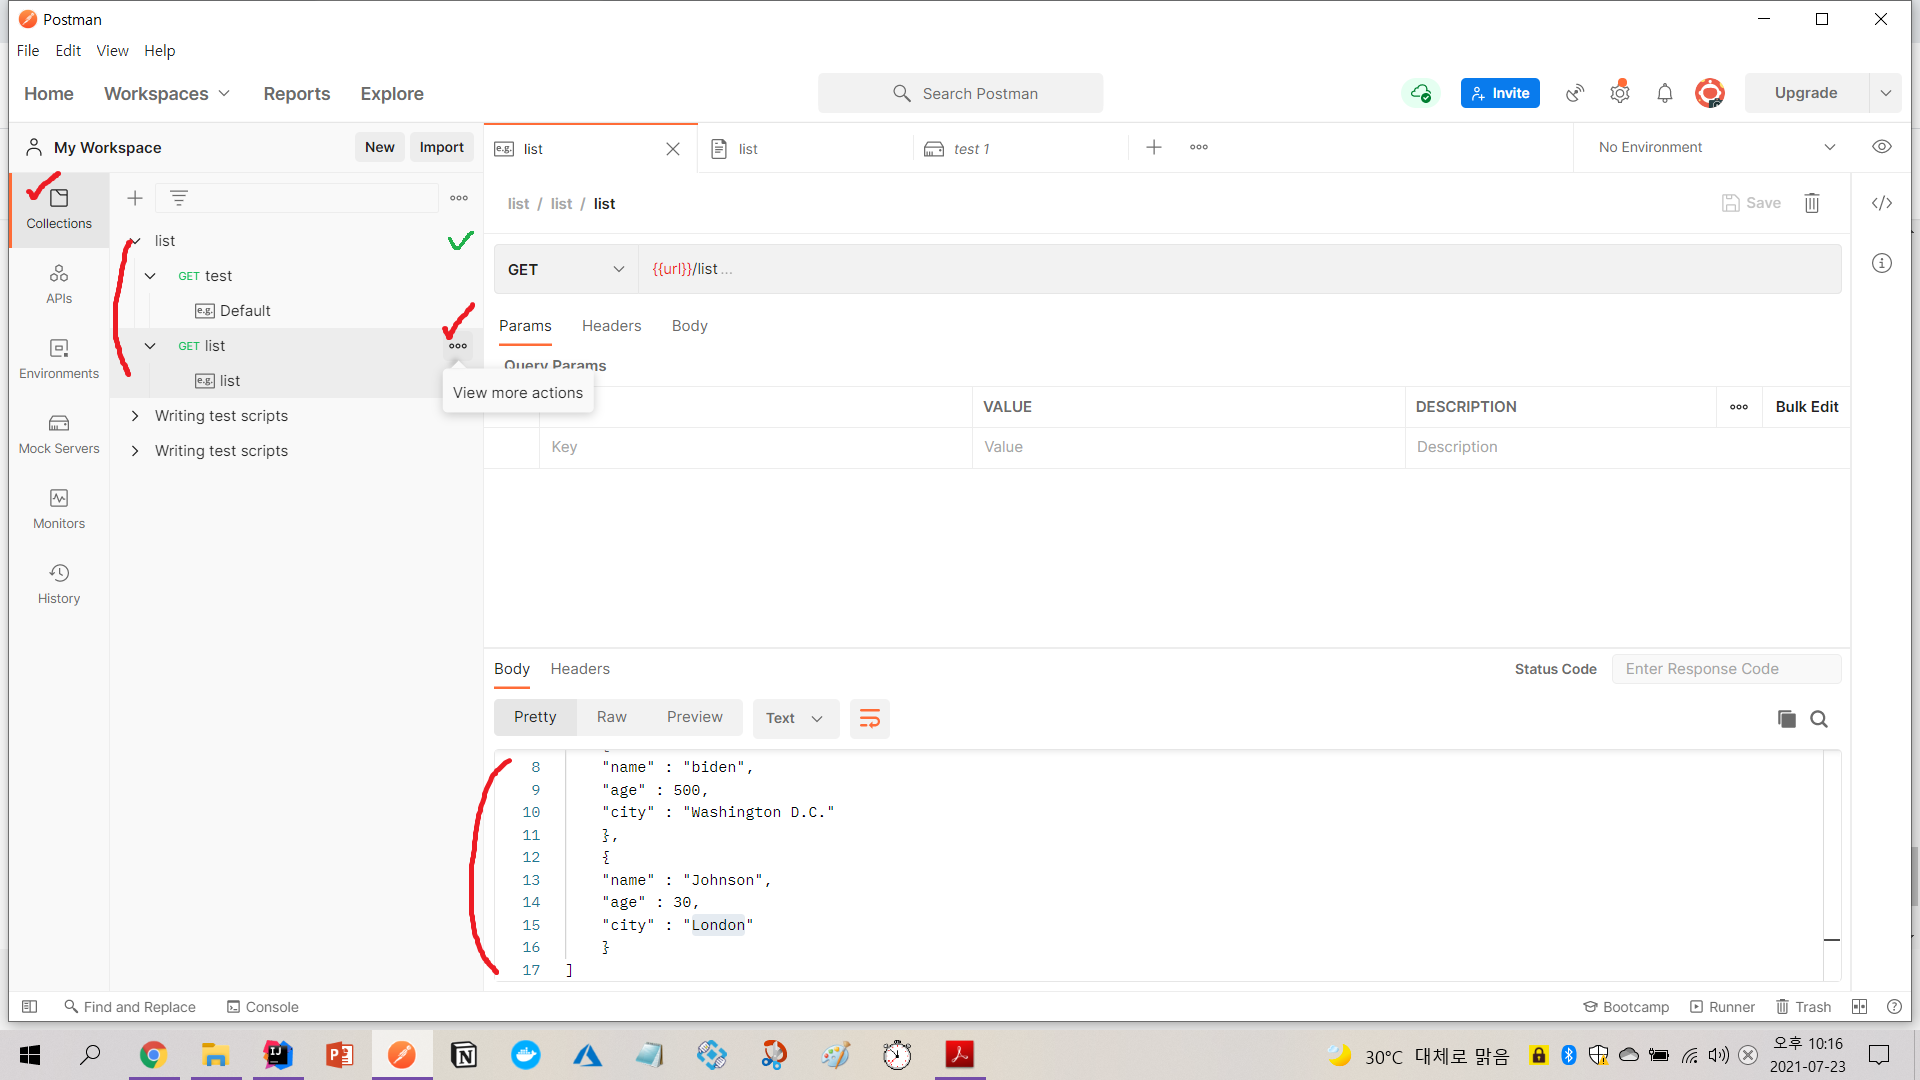Expand the first Writing test scripts collection
The width and height of the screenshot is (1920, 1080).
click(135, 416)
